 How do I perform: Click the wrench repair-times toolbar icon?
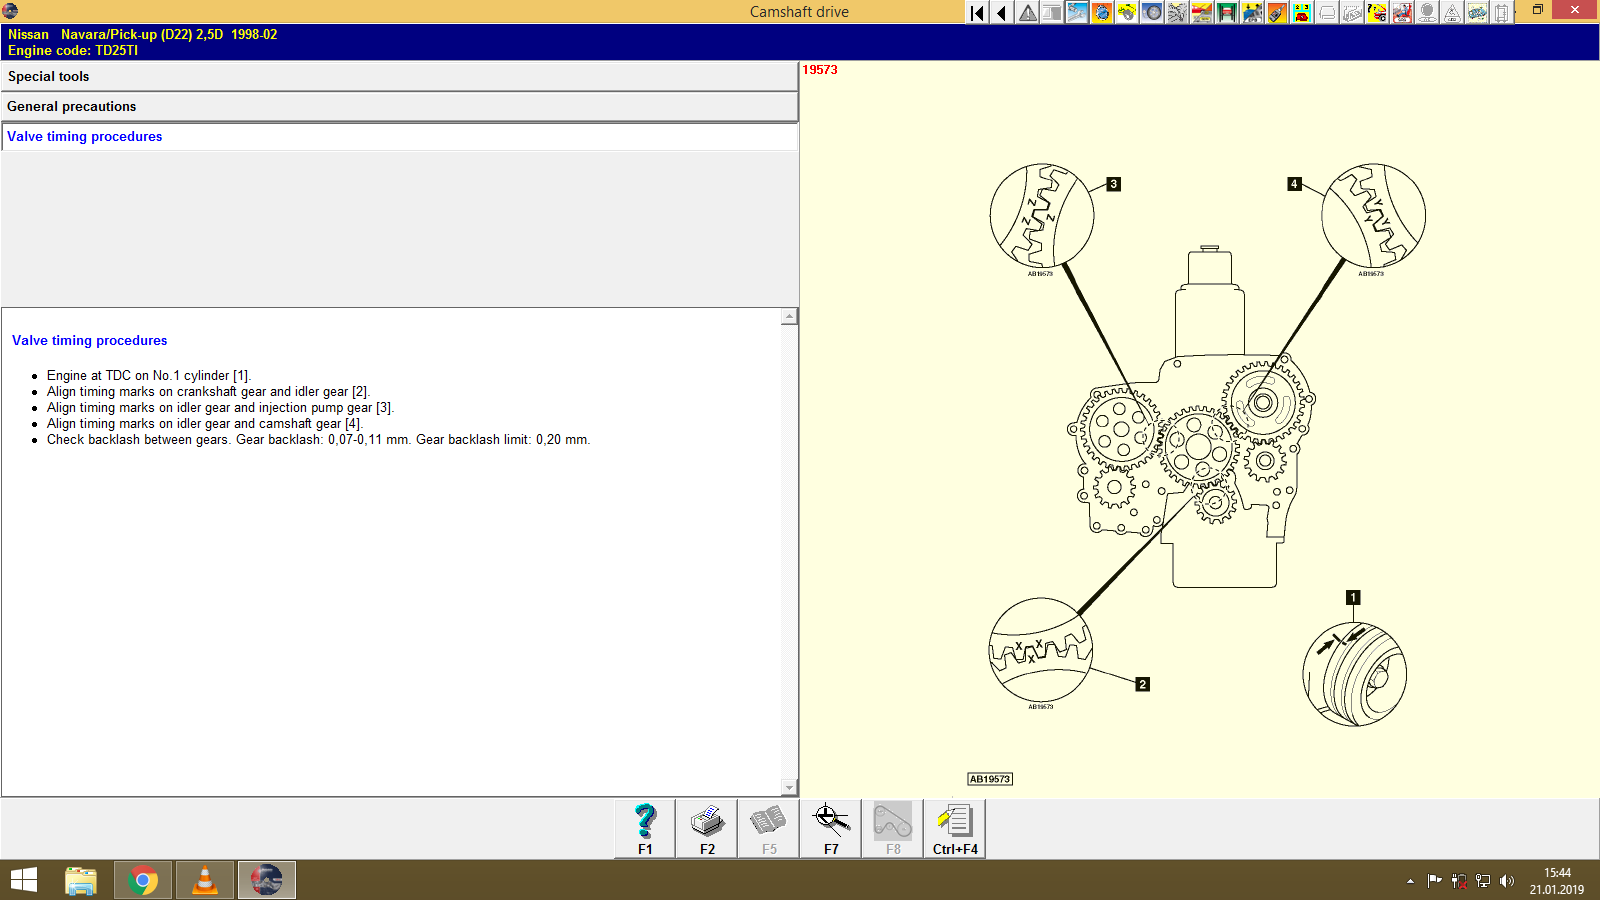1077,12
